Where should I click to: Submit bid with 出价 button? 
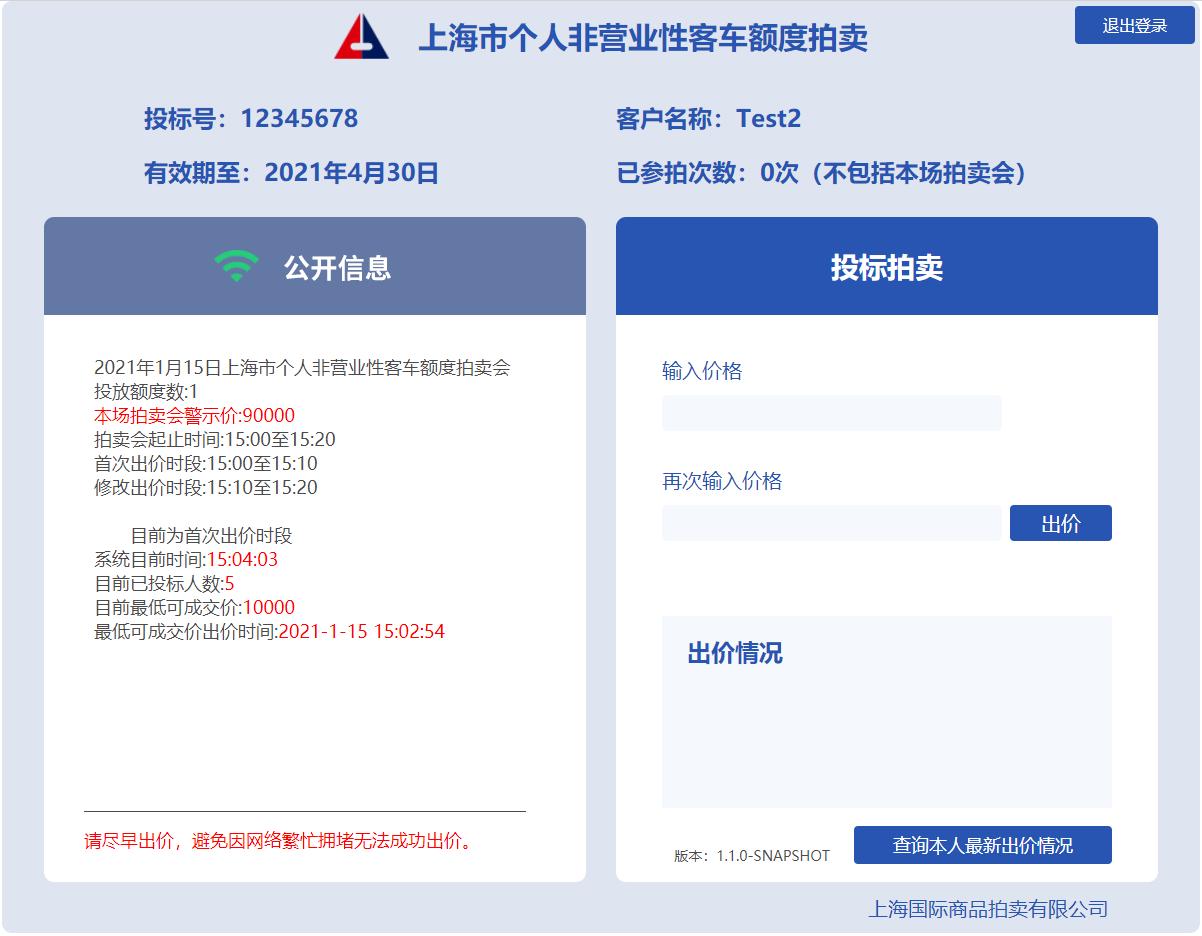click(1061, 523)
